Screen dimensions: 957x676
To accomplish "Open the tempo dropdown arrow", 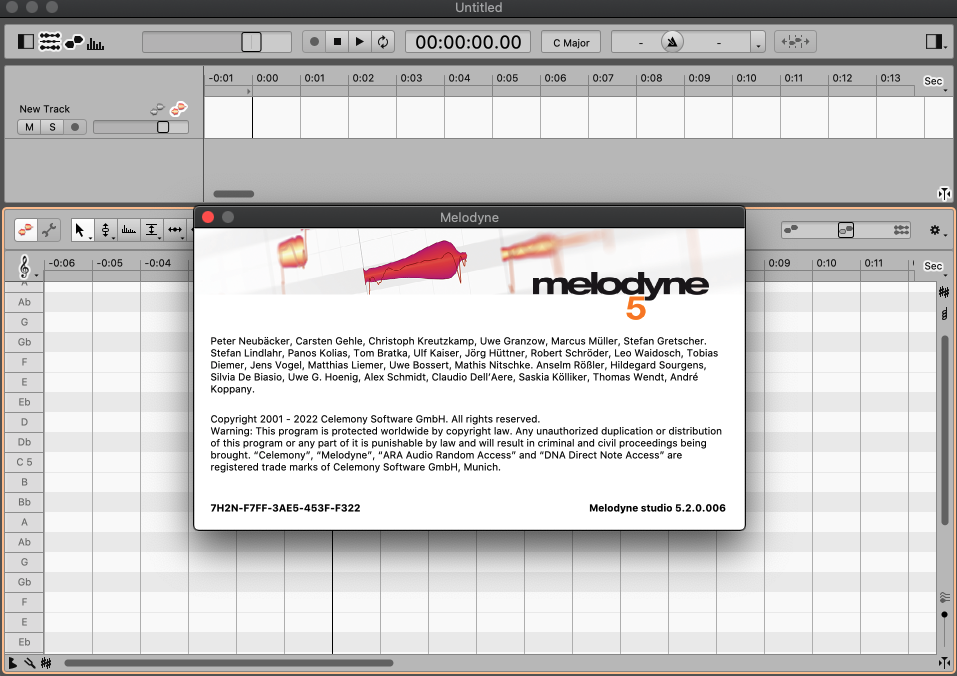I will 757,43.
